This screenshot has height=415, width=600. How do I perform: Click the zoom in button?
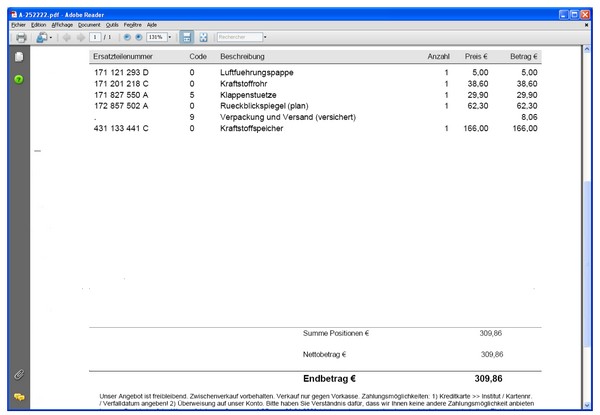pyautogui.click(x=138, y=37)
